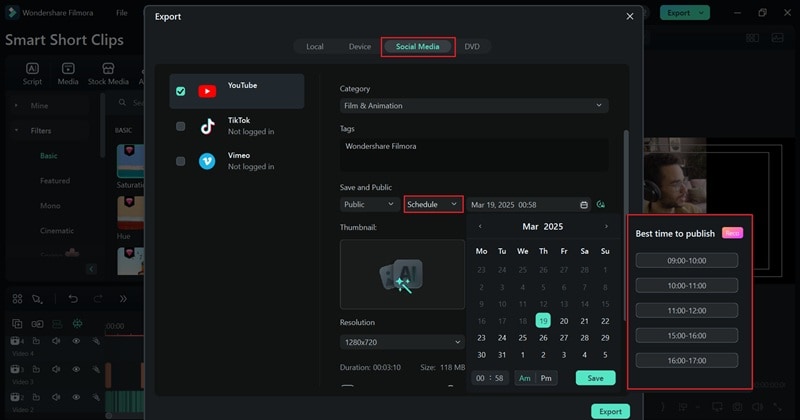
Task: Collapse the Filters tree item
Action: pyautogui.click(x=16, y=131)
